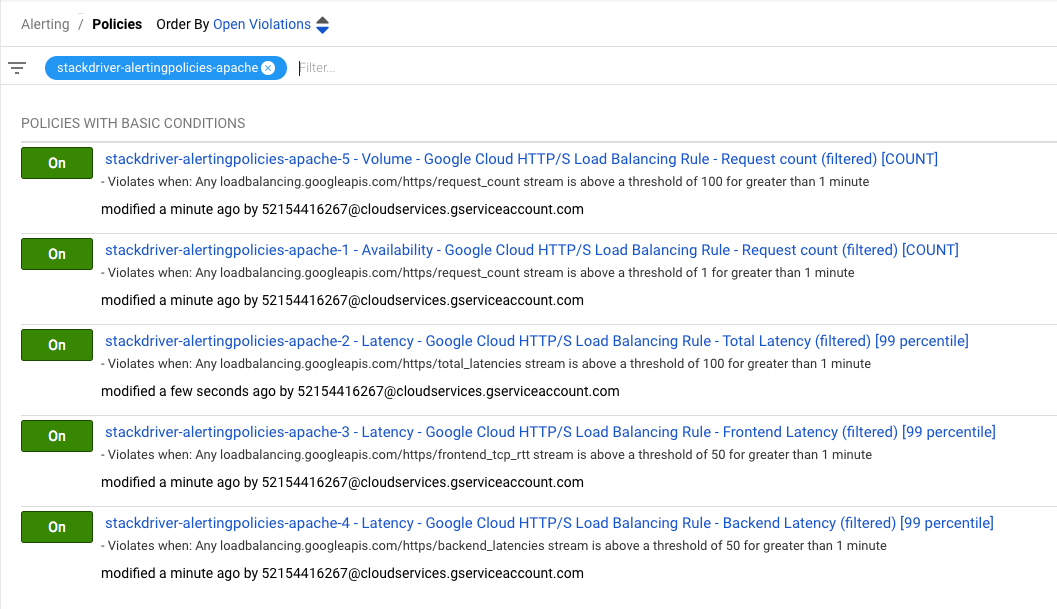This screenshot has height=609, width=1057.
Task: Toggle the On switch for stackdriver-alertingpolicies-apache-5
Action: 56,162
